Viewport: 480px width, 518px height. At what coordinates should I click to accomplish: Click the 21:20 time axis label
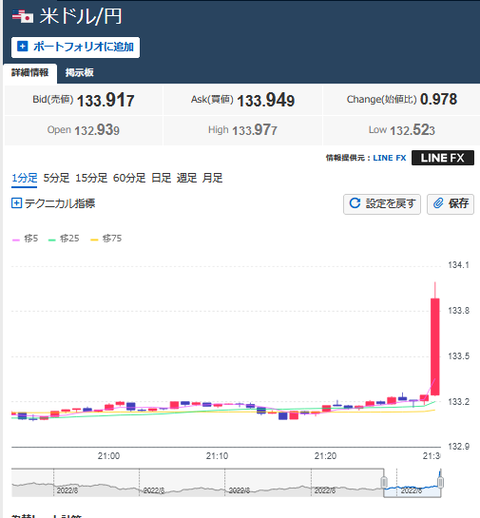click(x=325, y=456)
